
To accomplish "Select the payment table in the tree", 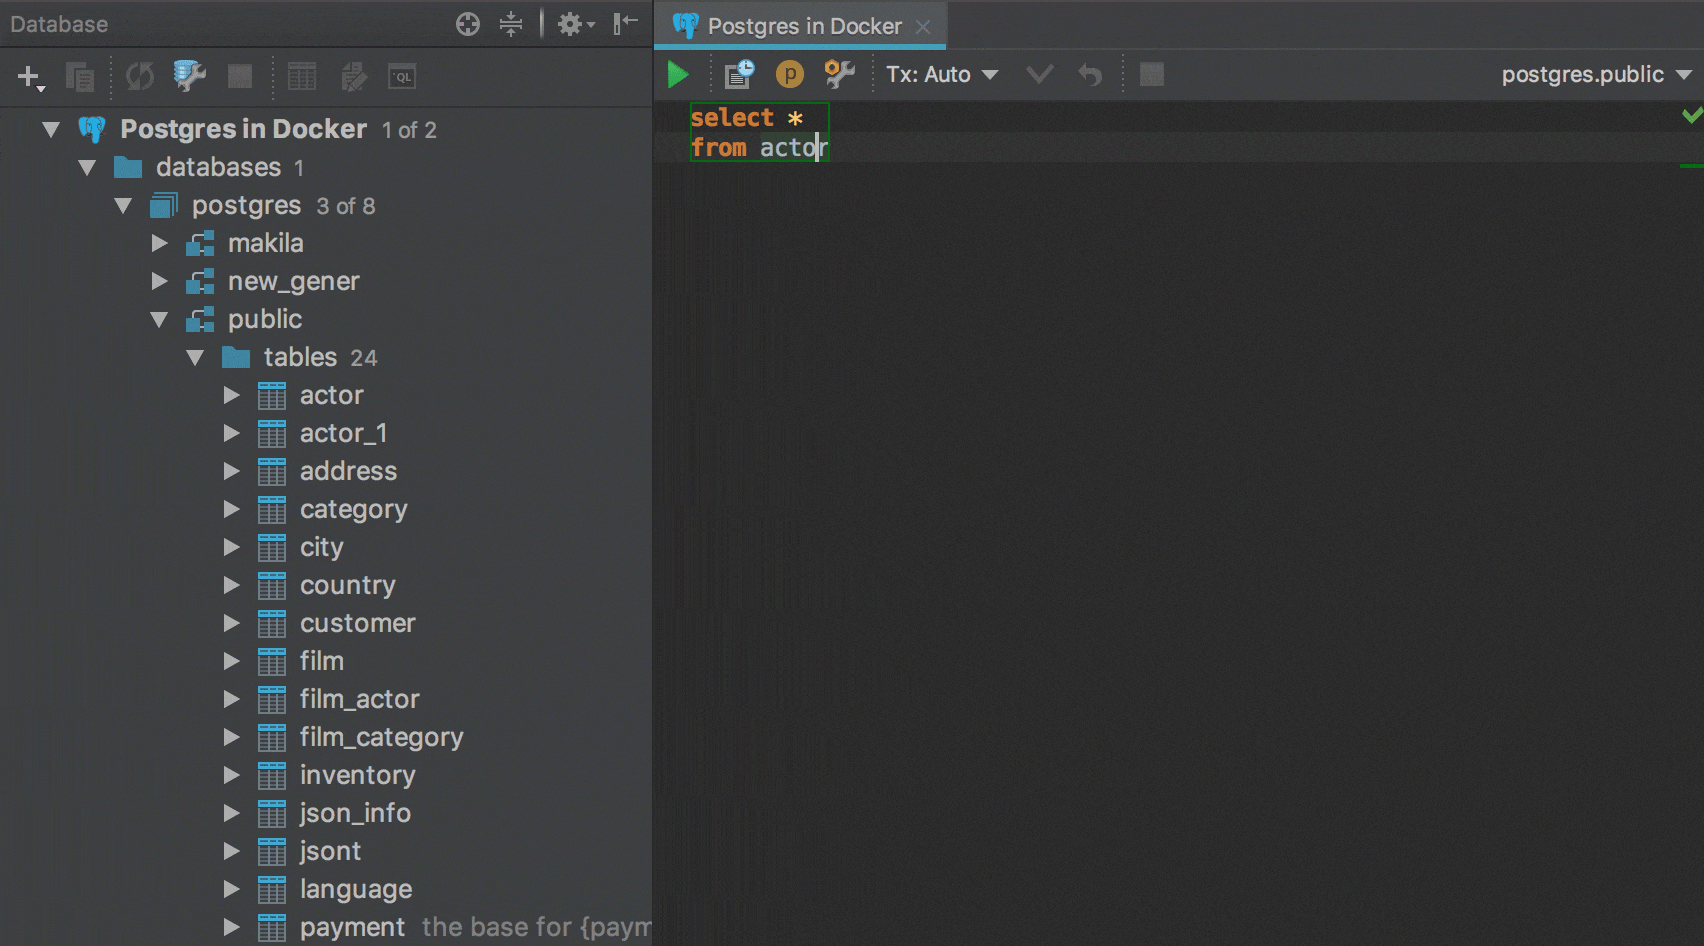I will 351,927.
